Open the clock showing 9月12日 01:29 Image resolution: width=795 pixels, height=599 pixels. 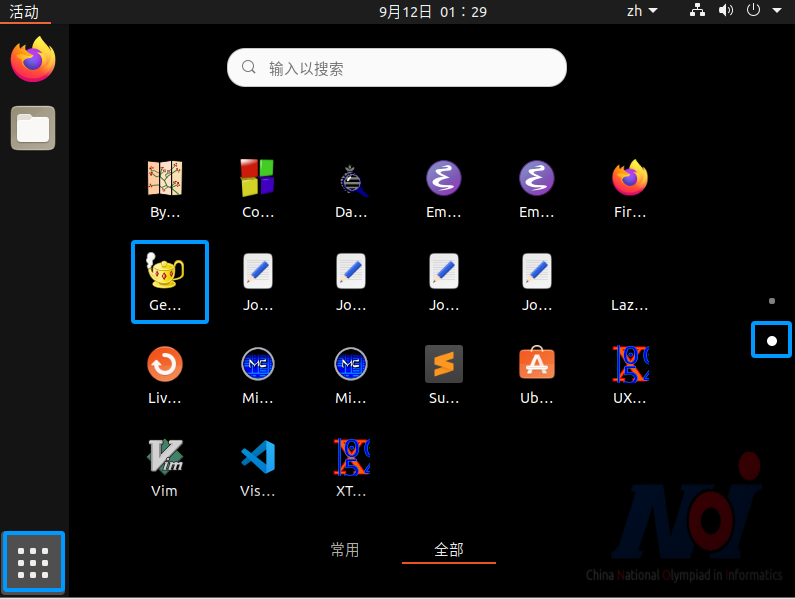click(432, 12)
